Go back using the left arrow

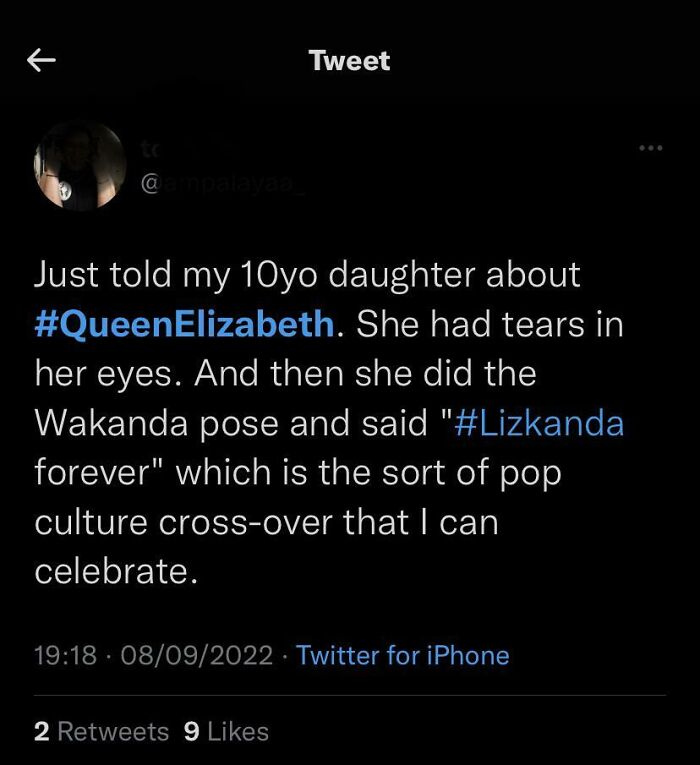[x=40, y=61]
